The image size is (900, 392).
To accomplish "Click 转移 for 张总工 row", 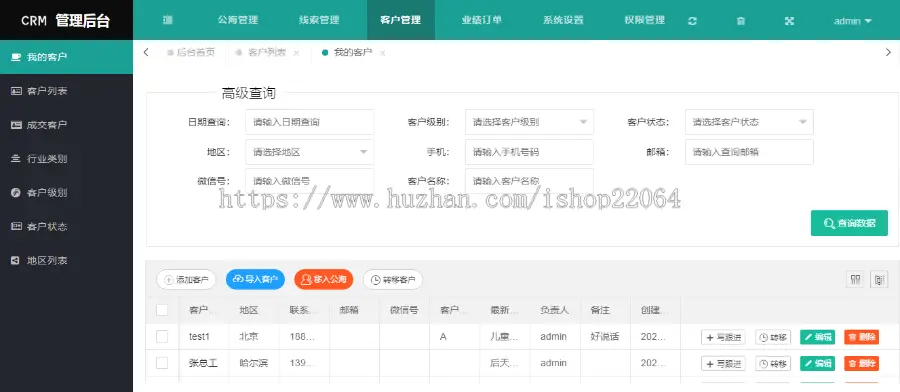I will tap(773, 363).
